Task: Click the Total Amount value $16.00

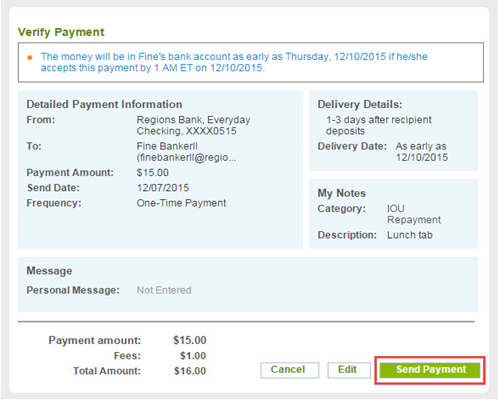Action: pyautogui.click(x=190, y=371)
